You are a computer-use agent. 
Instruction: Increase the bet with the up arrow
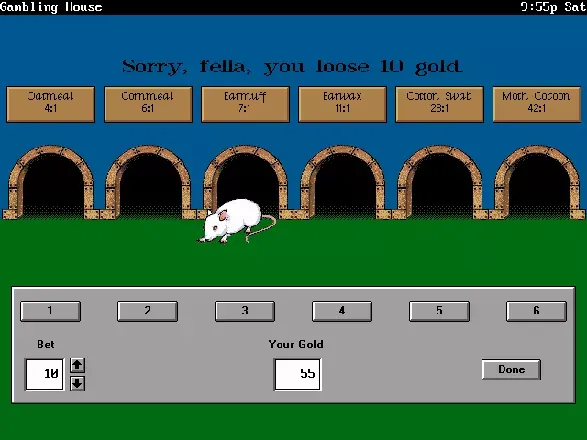pos(77,365)
